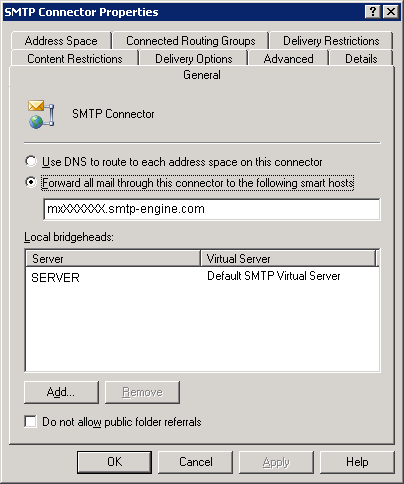Switch to Content Restrictions tab
Viewport: 404px width, 484px height.
click(75, 59)
